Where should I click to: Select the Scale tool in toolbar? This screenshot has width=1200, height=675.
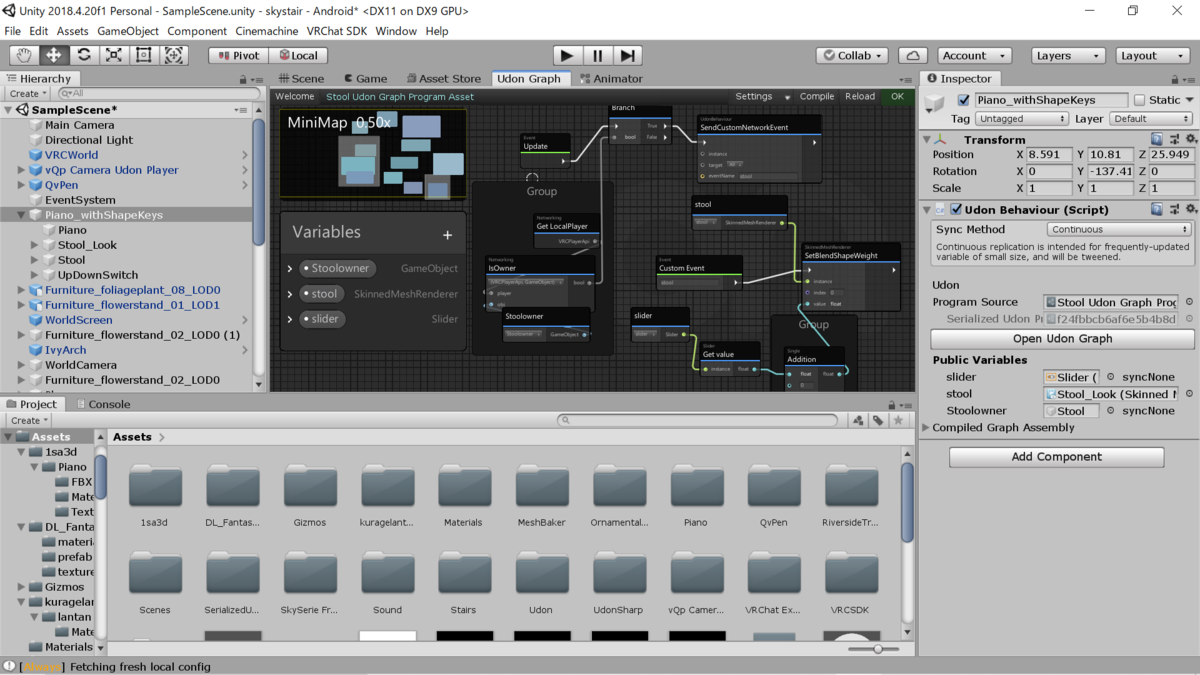point(114,56)
